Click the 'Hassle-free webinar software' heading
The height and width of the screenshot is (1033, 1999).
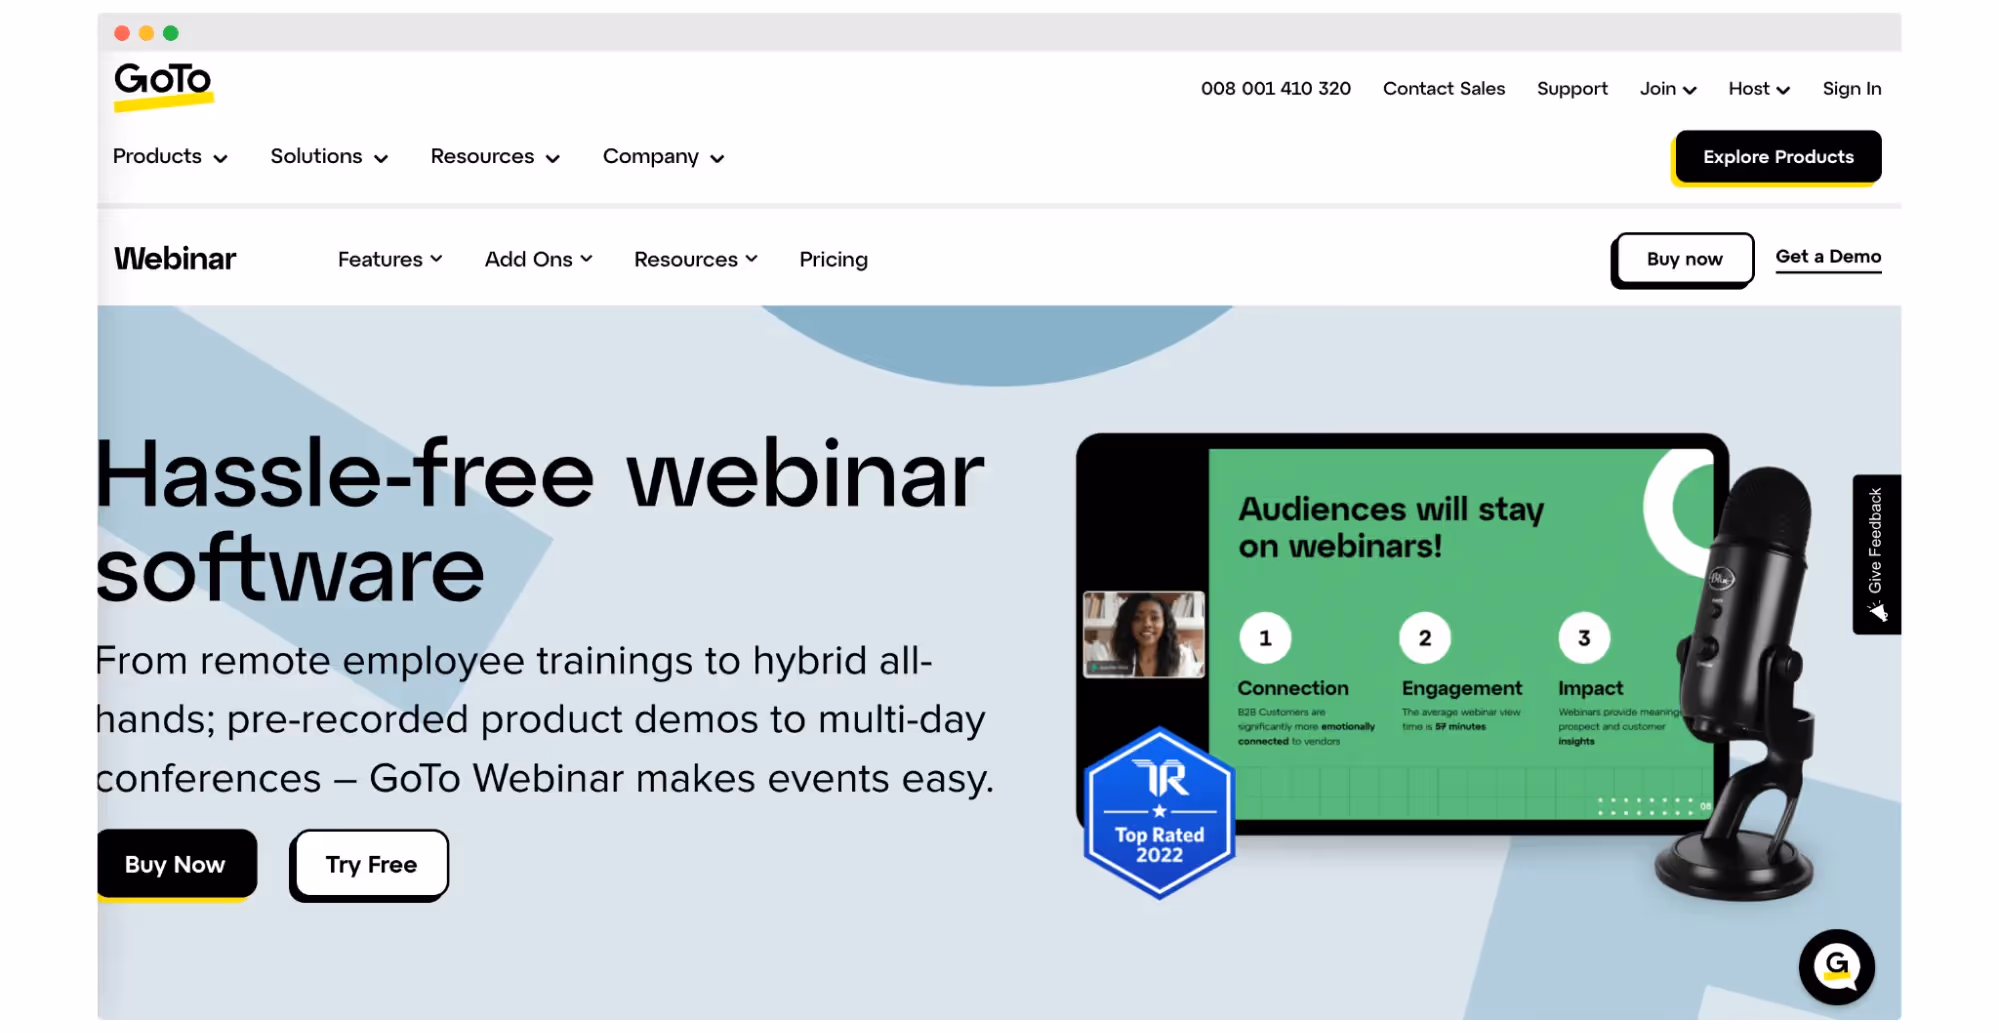540,520
